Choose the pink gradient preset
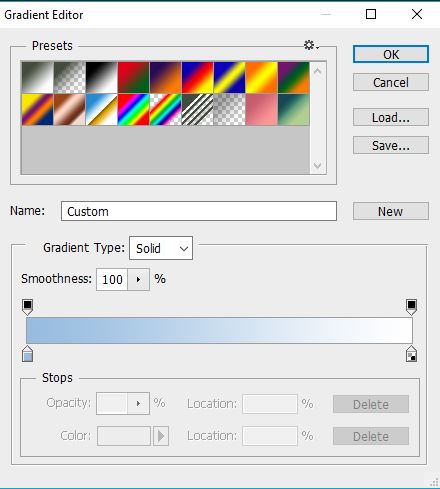The height and width of the screenshot is (489, 440). (x=261, y=109)
